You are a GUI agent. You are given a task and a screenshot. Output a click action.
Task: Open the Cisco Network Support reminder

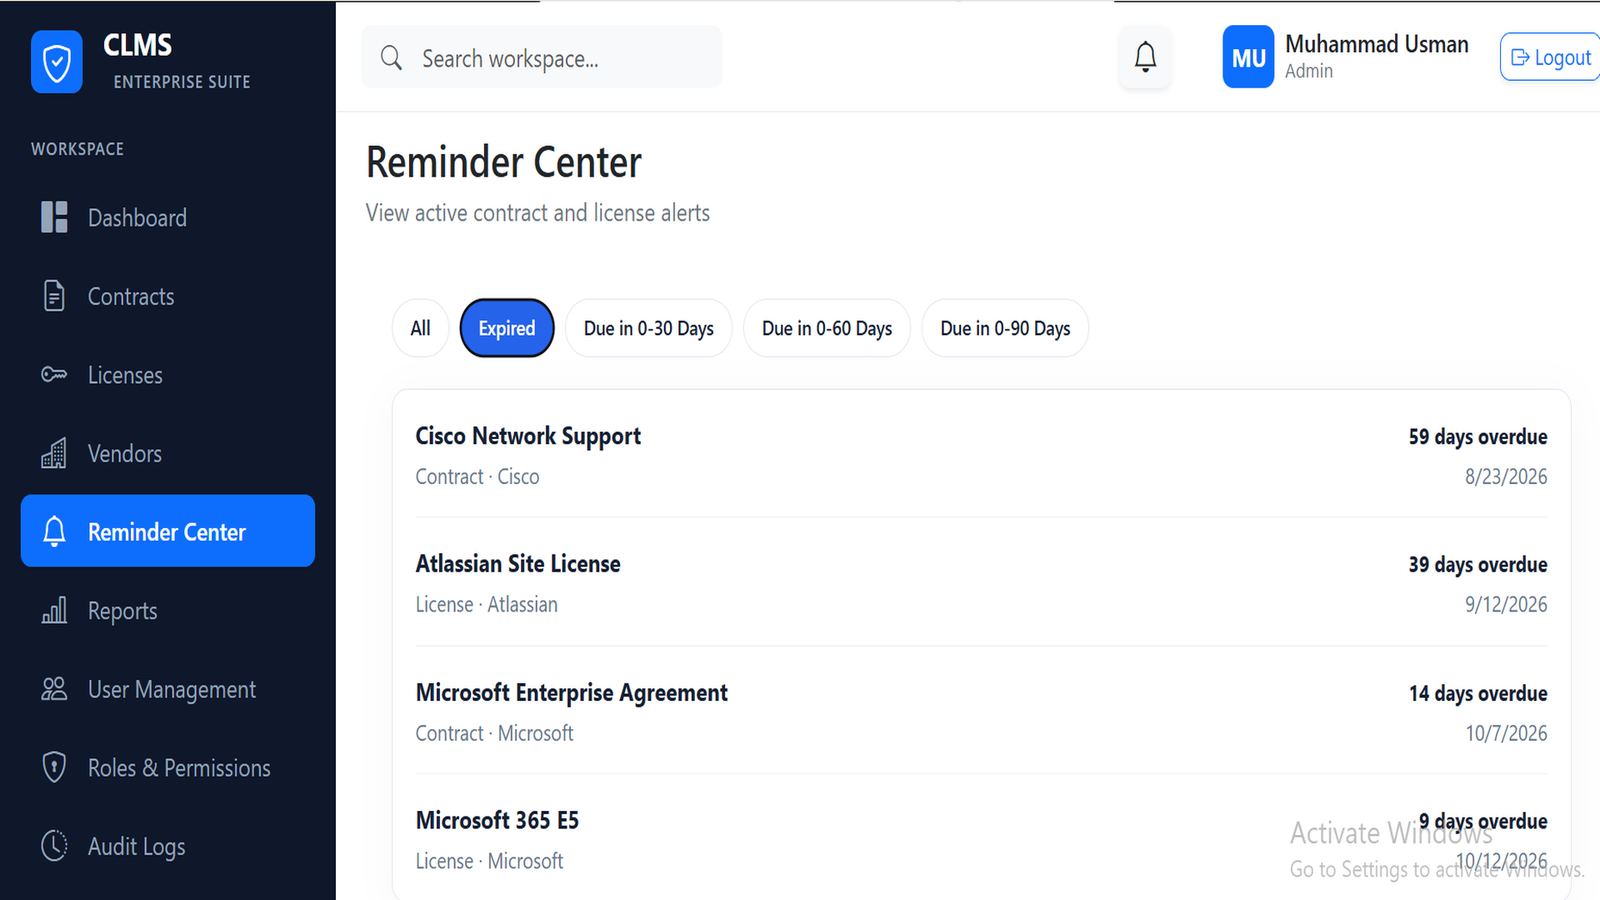(981, 455)
